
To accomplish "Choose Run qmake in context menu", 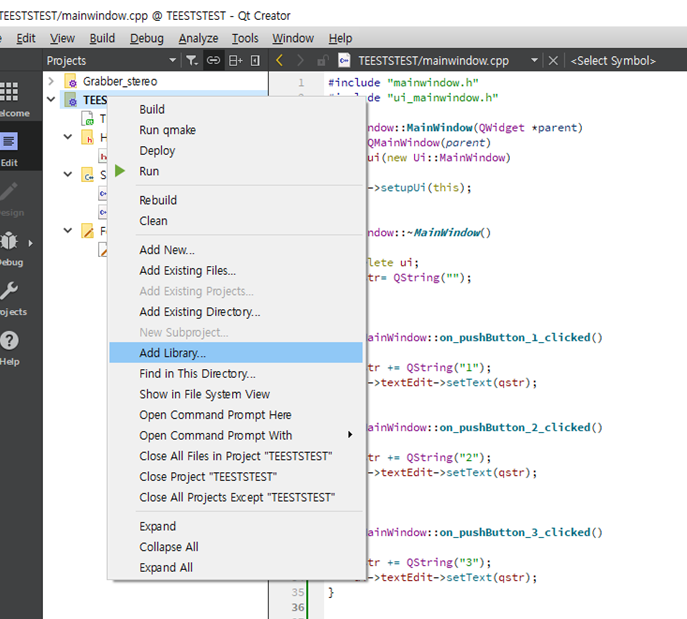I will click(168, 130).
